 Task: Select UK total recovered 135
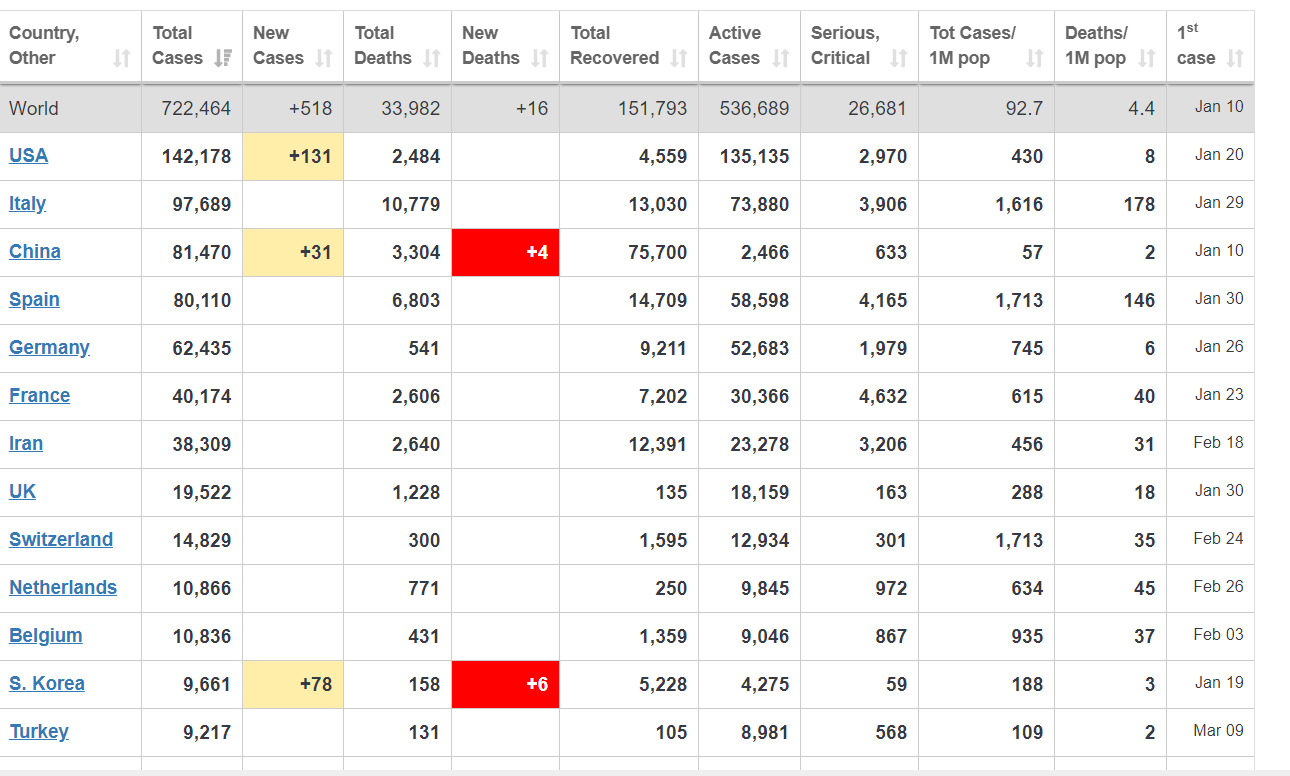(x=672, y=492)
